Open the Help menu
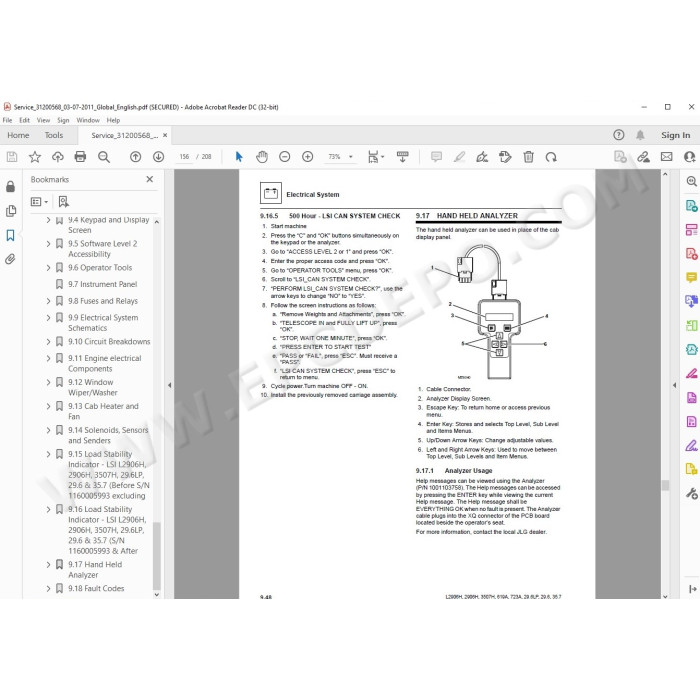Screen dimensions: 700x700 [x=113, y=120]
